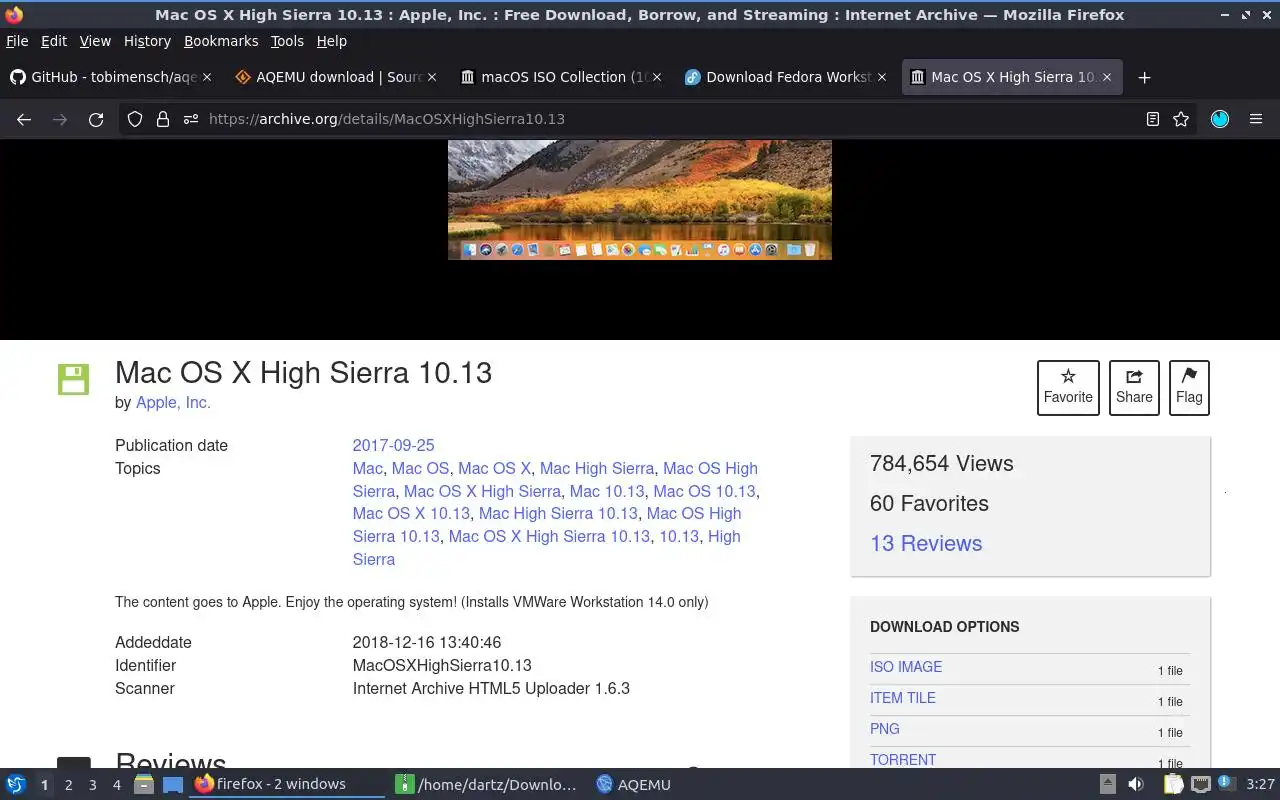Open the desktop start menu icon in taskbar
The image size is (1280, 800).
[15, 785]
